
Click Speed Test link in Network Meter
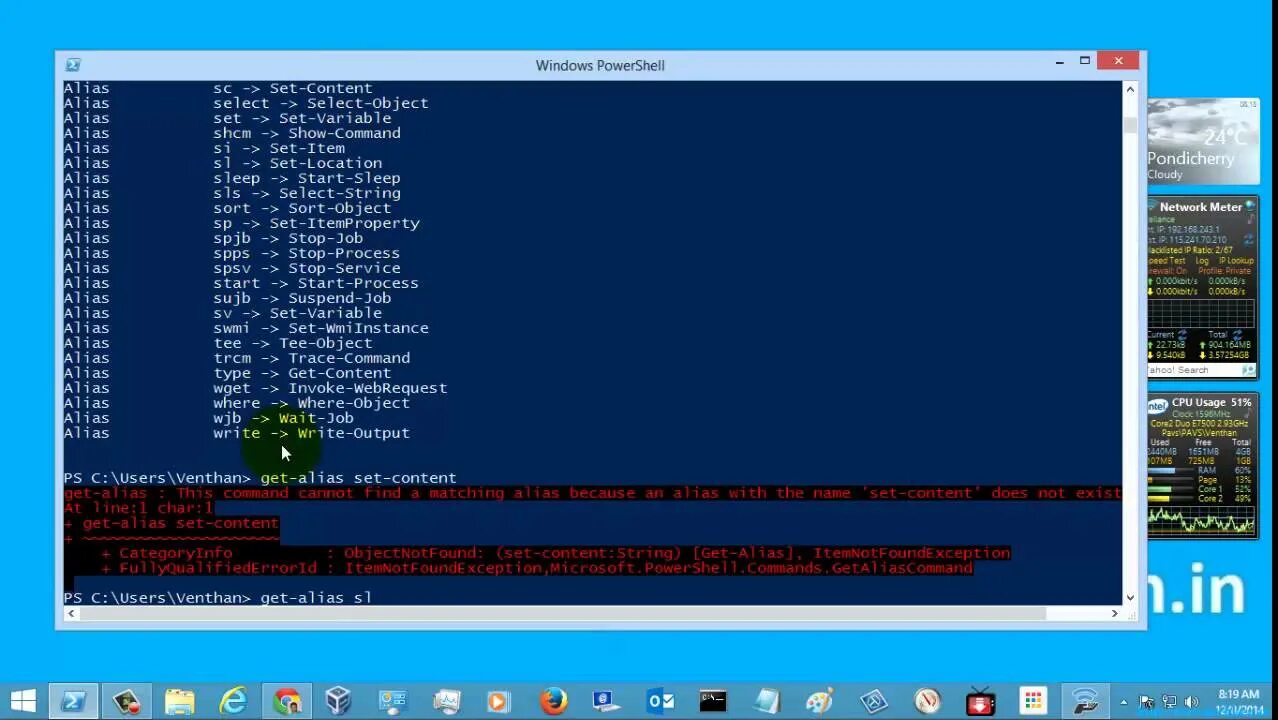tap(1165, 261)
